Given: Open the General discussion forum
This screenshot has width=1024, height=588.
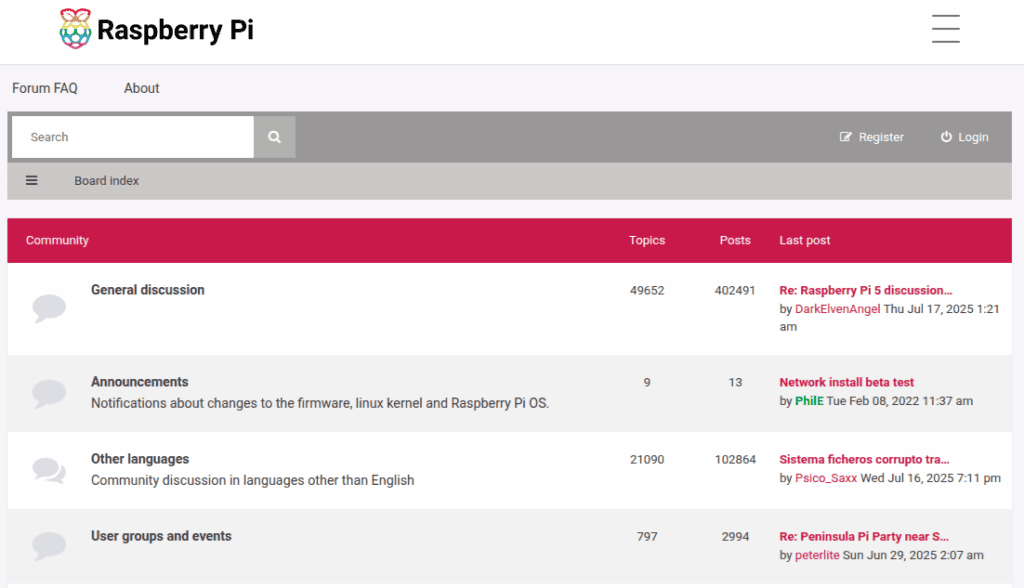Looking at the screenshot, I should pos(147,290).
